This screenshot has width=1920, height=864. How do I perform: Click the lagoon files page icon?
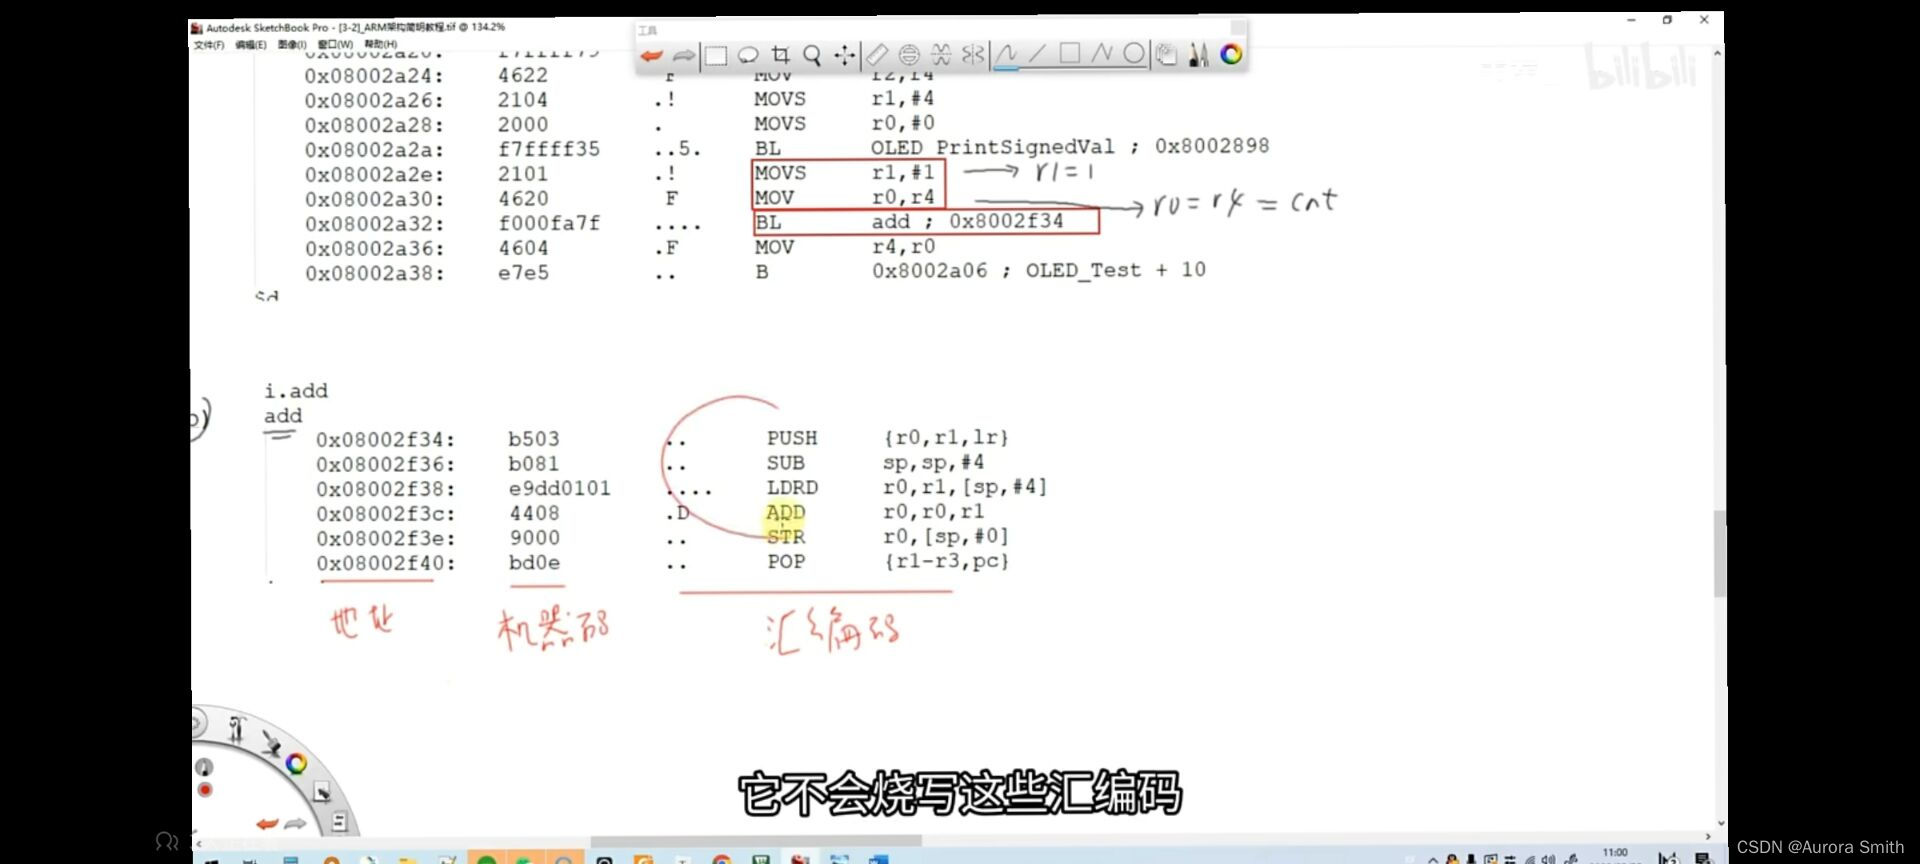pyautogui.click(x=339, y=822)
